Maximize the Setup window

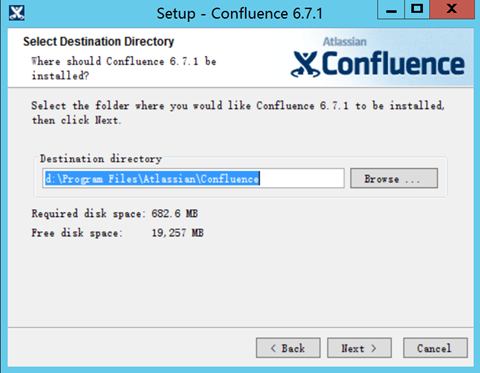point(417,10)
